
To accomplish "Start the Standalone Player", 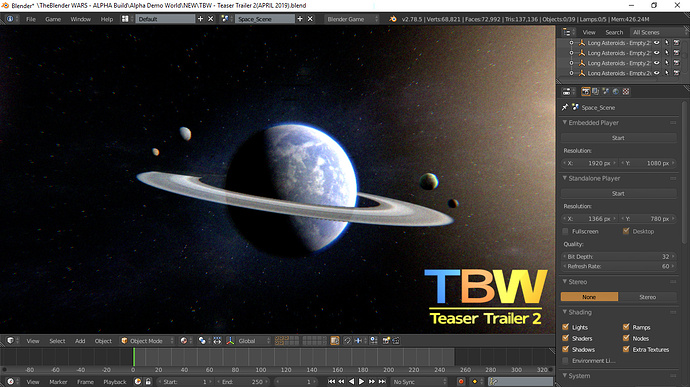I will click(x=618, y=193).
